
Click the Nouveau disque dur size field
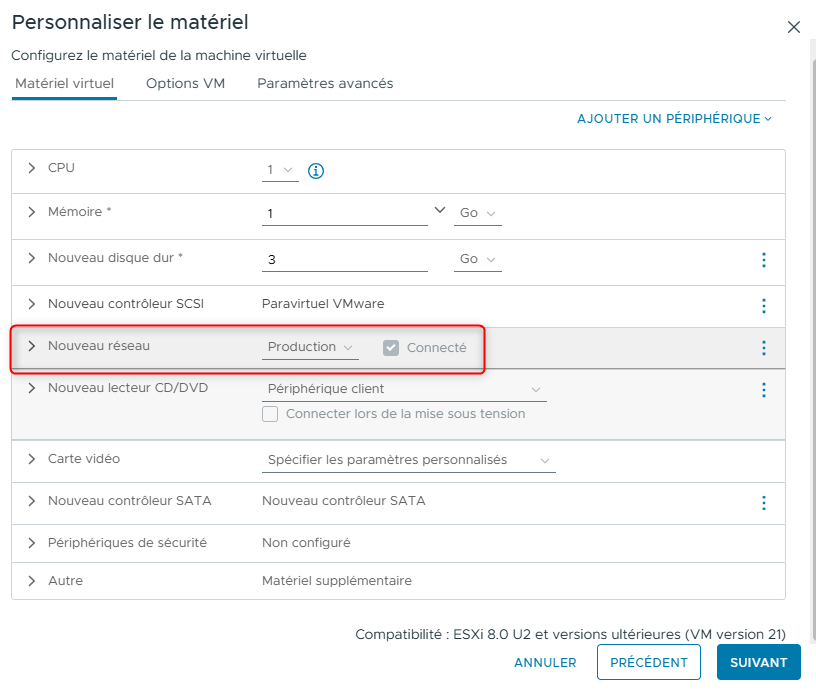(345, 260)
